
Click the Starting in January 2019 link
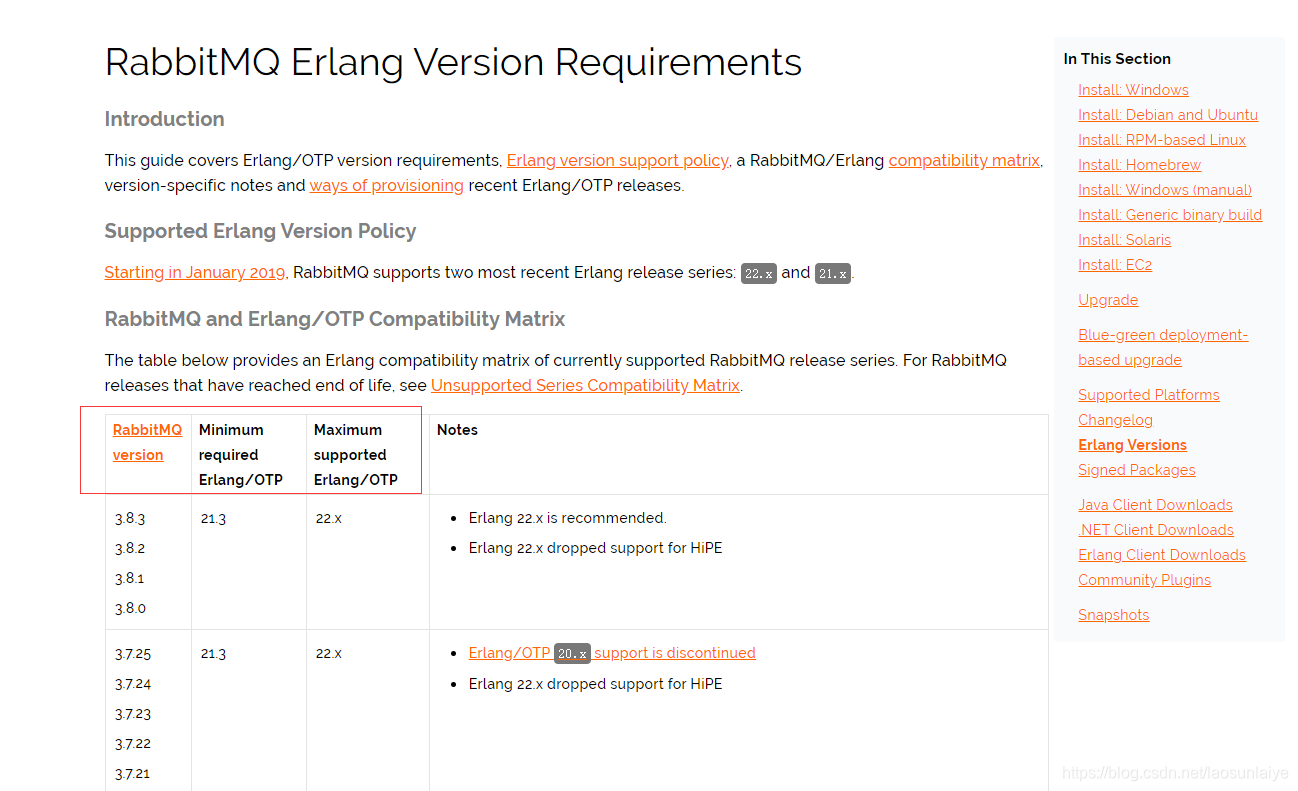coord(195,272)
